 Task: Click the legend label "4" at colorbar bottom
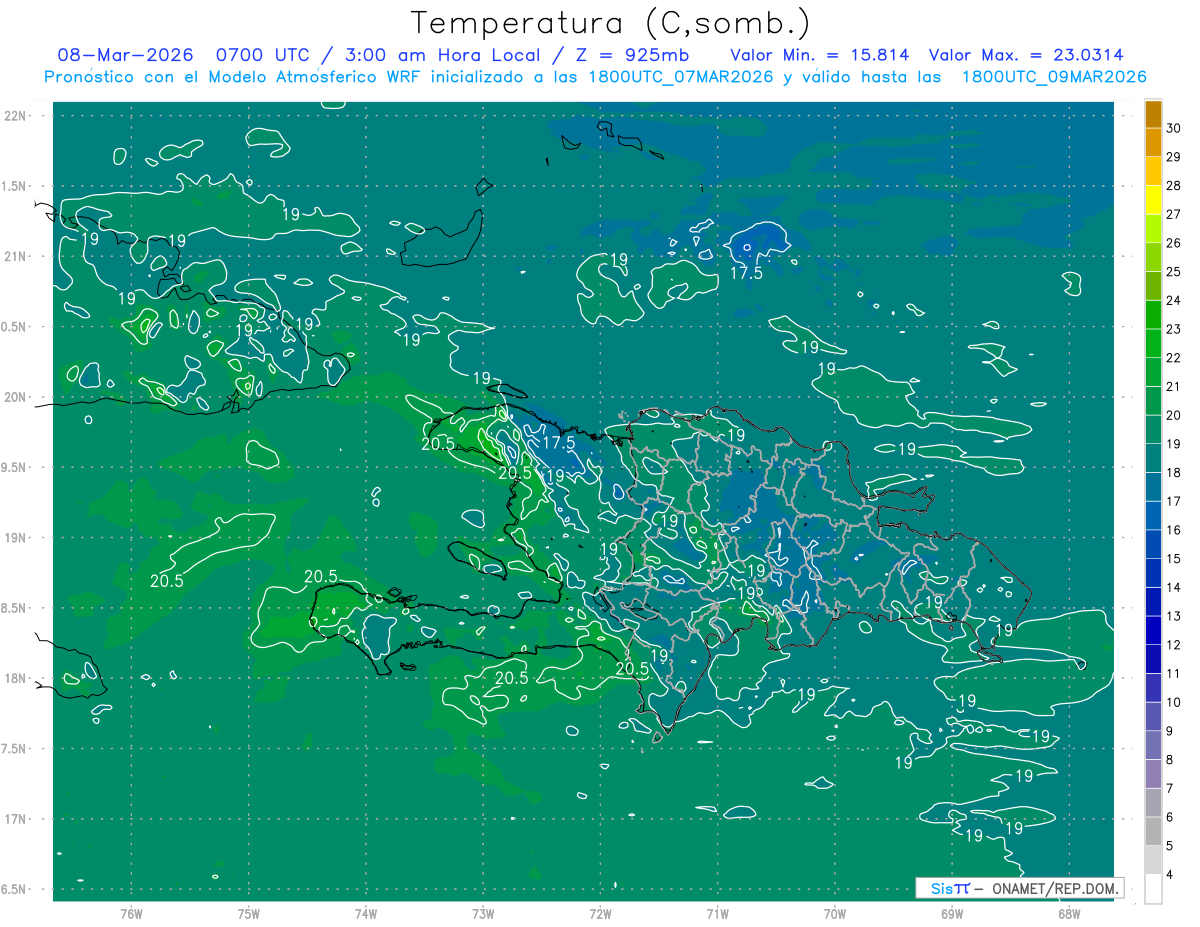pos(1170,875)
